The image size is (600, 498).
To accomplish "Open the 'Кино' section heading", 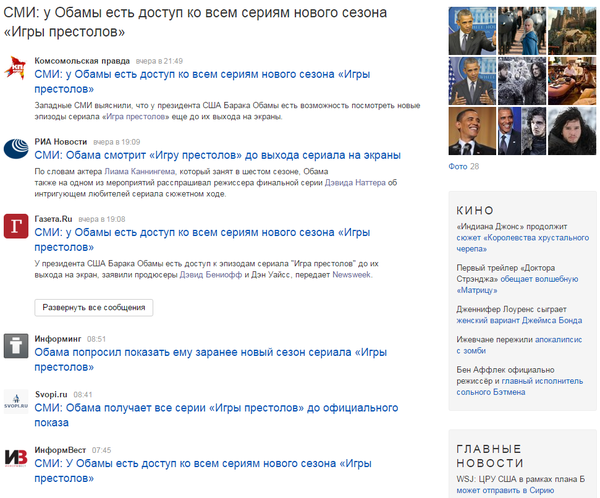I will pos(475,210).
